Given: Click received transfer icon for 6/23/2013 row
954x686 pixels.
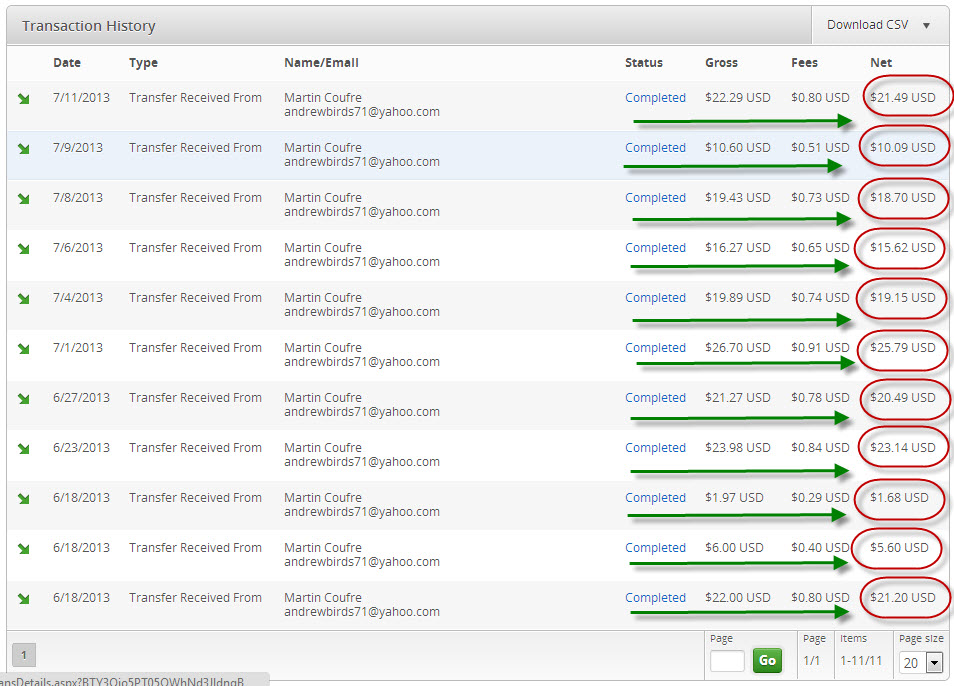Looking at the screenshot, I should (x=24, y=448).
